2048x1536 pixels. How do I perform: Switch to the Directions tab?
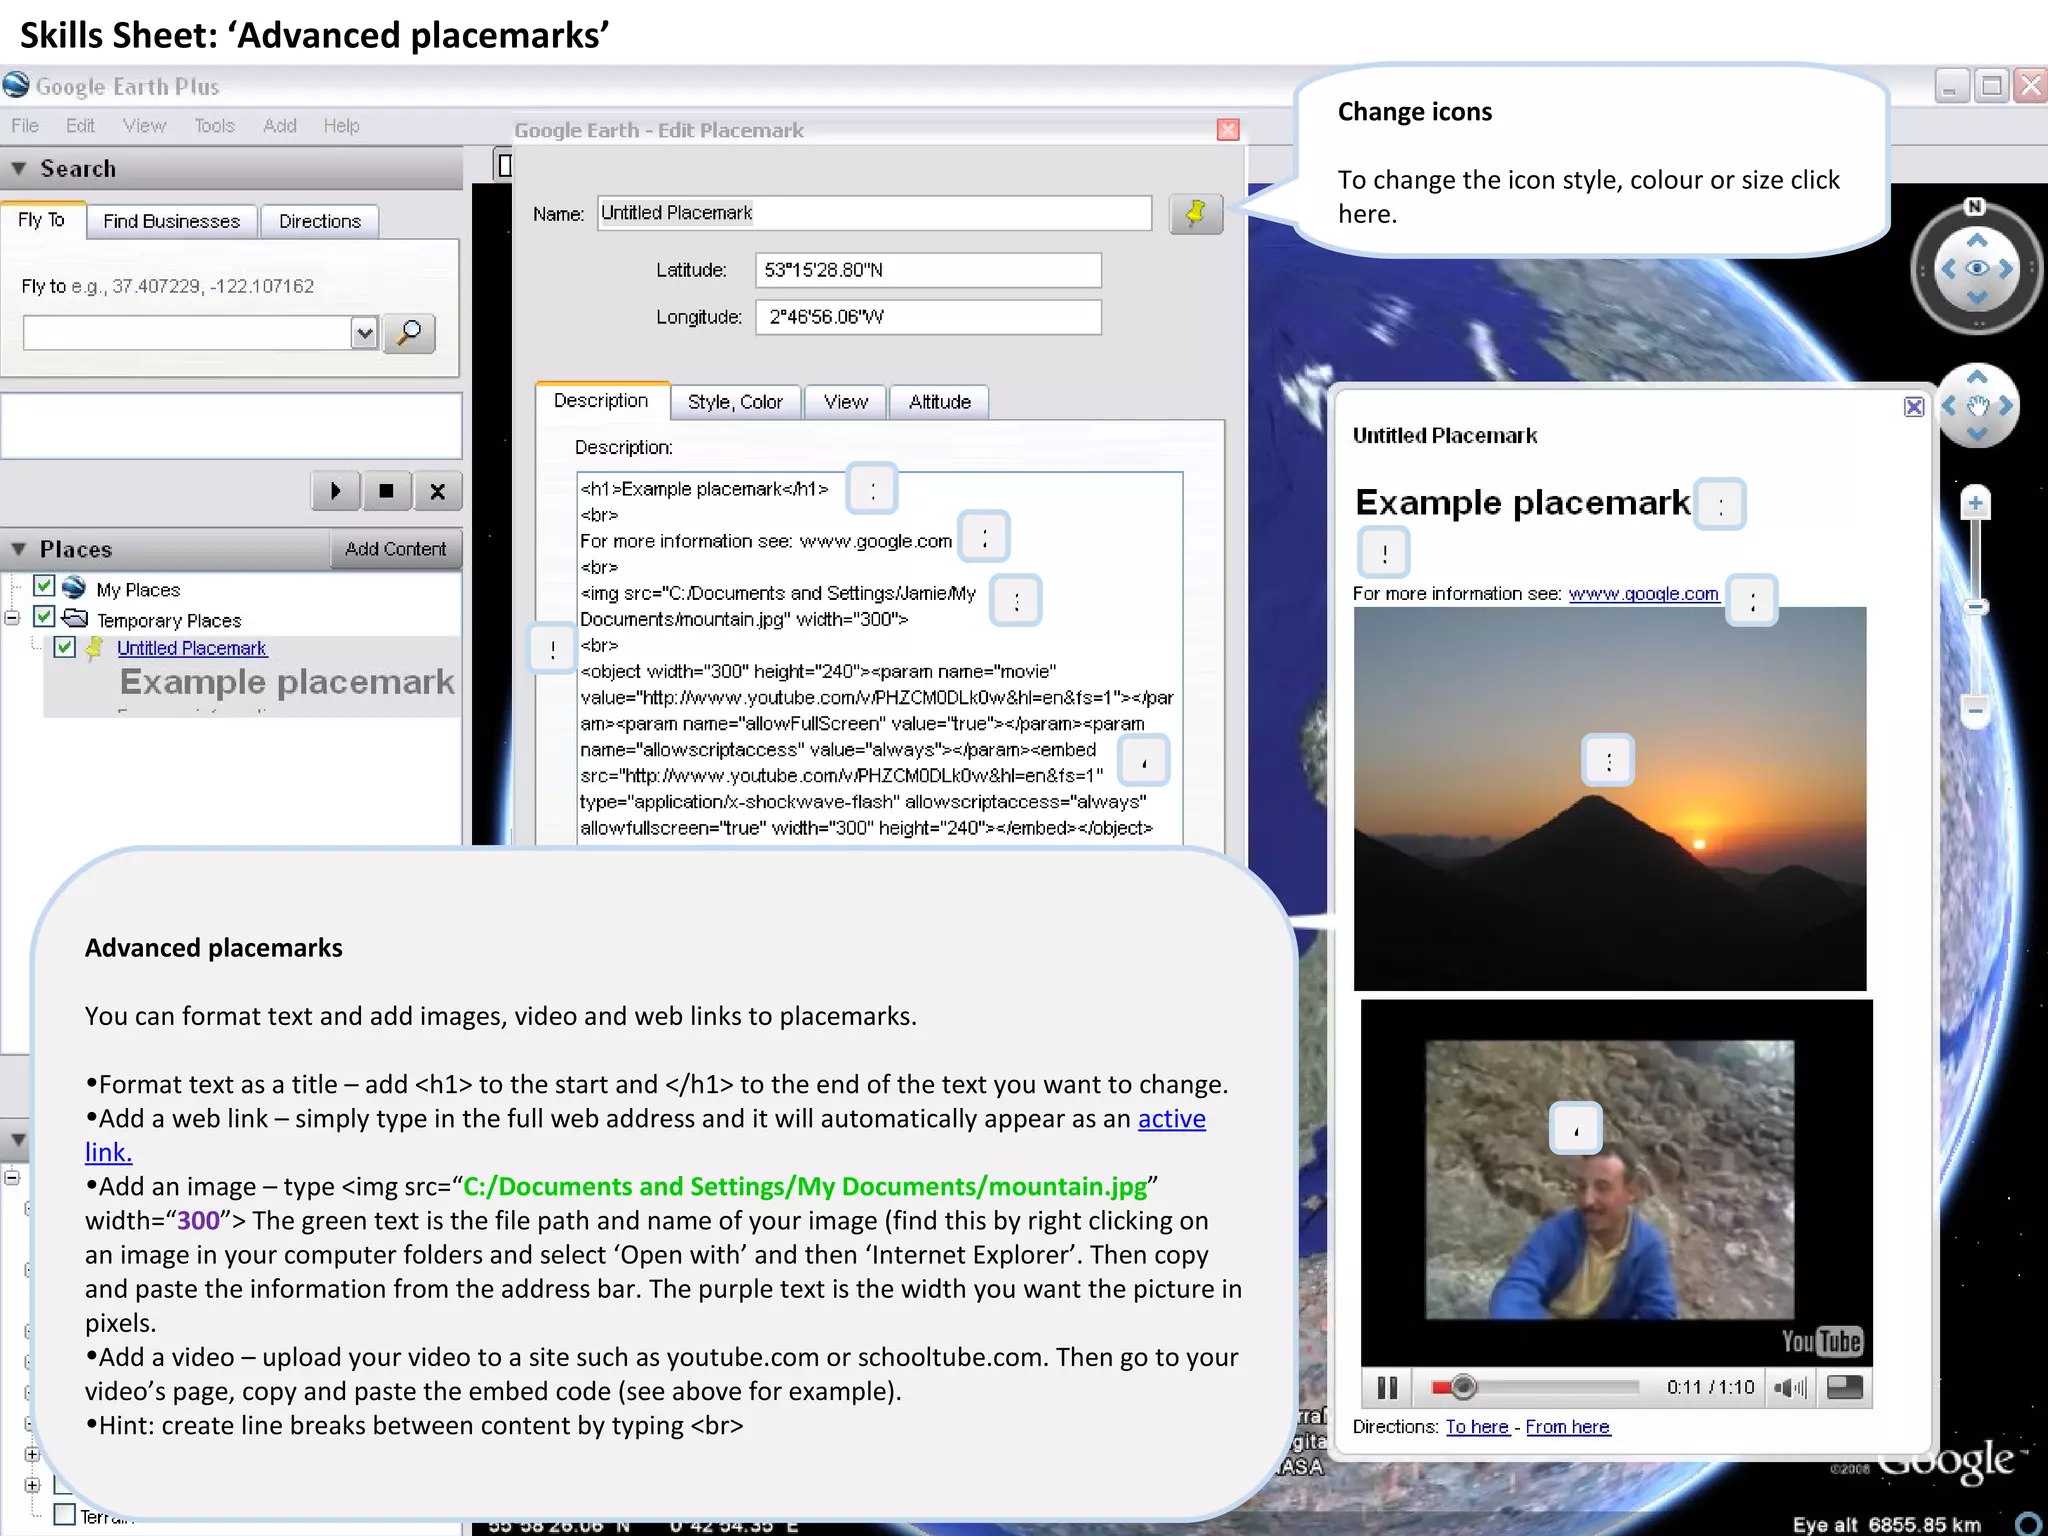pyautogui.click(x=320, y=221)
